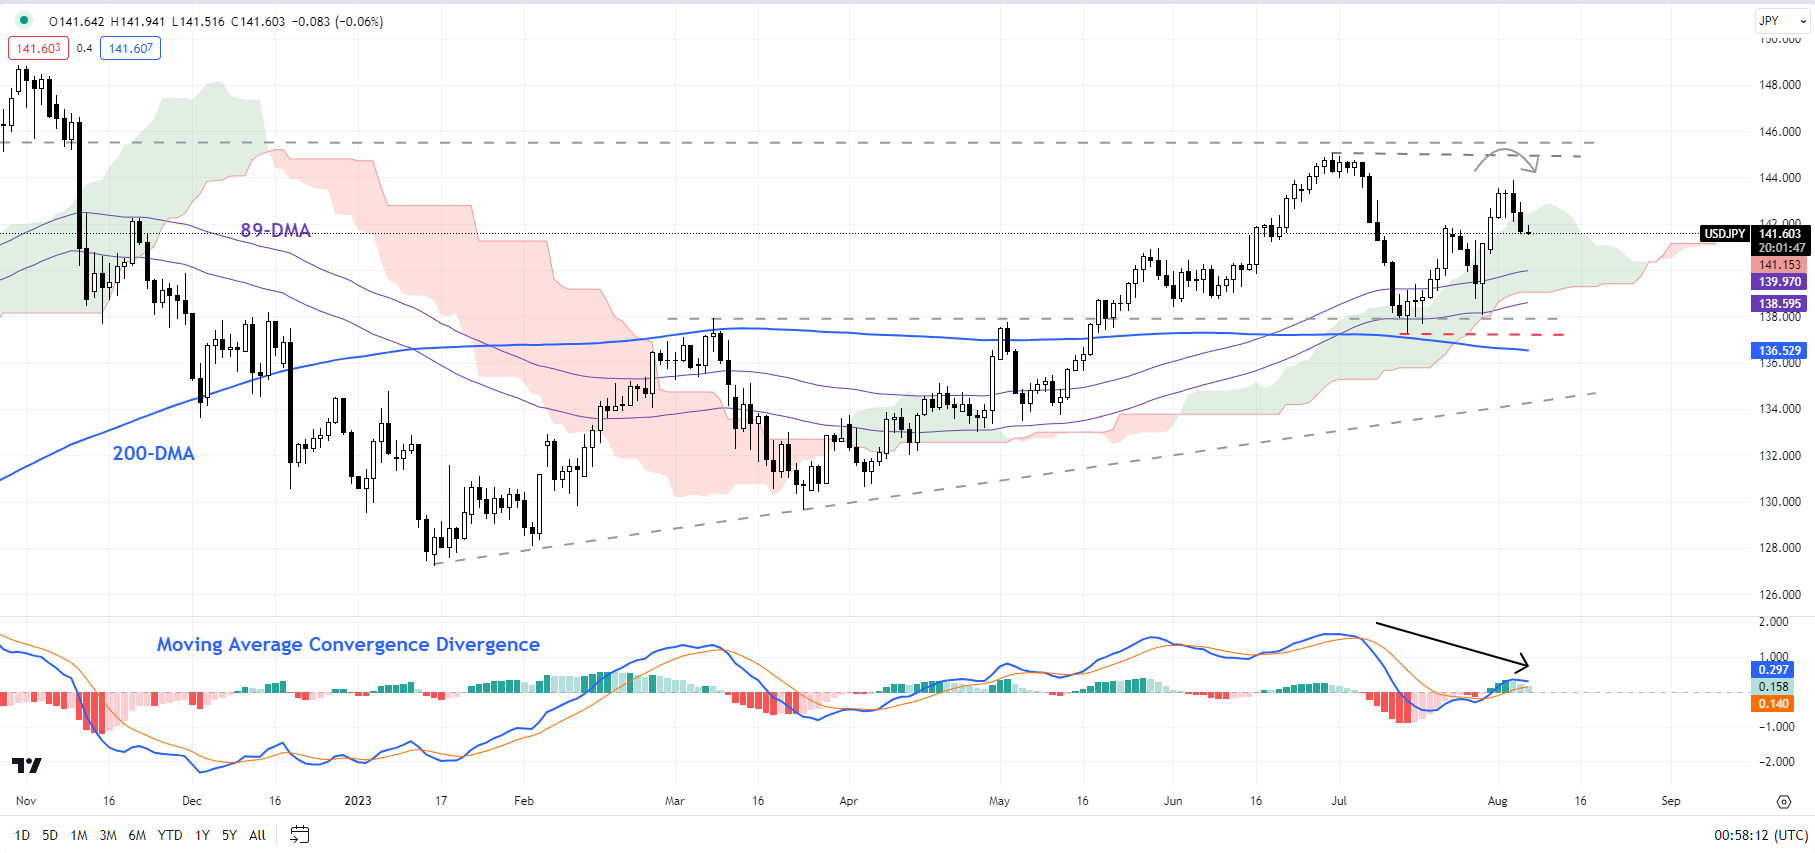Click the 200-DMA price tag 136.529
The image size is (1815, 853).
coord(1779,351)
